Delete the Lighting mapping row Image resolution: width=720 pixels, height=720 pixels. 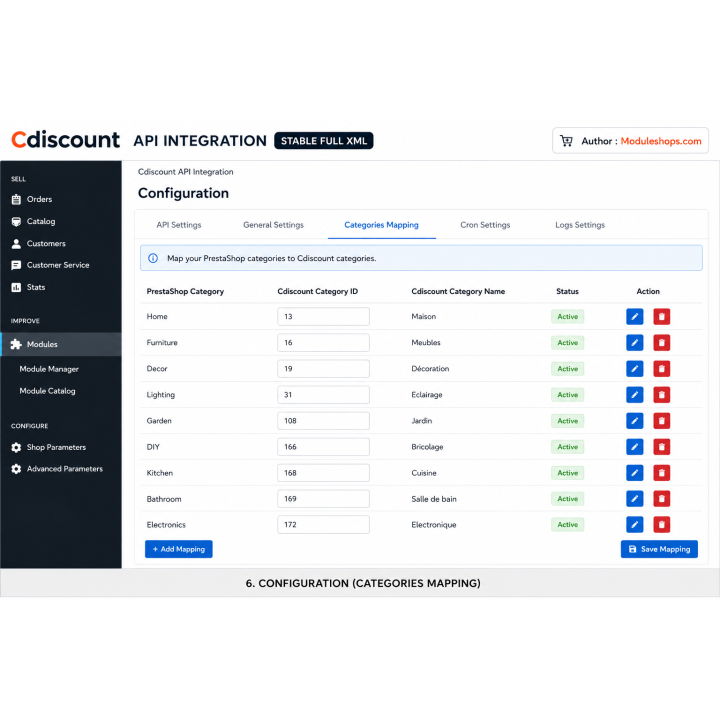click(x=661, y=394)
